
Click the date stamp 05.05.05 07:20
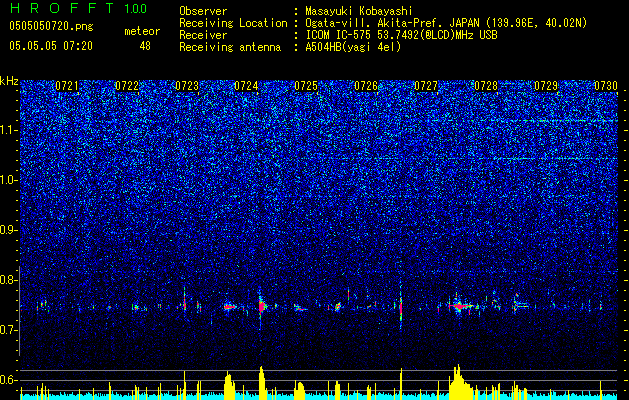coord(51,46)
